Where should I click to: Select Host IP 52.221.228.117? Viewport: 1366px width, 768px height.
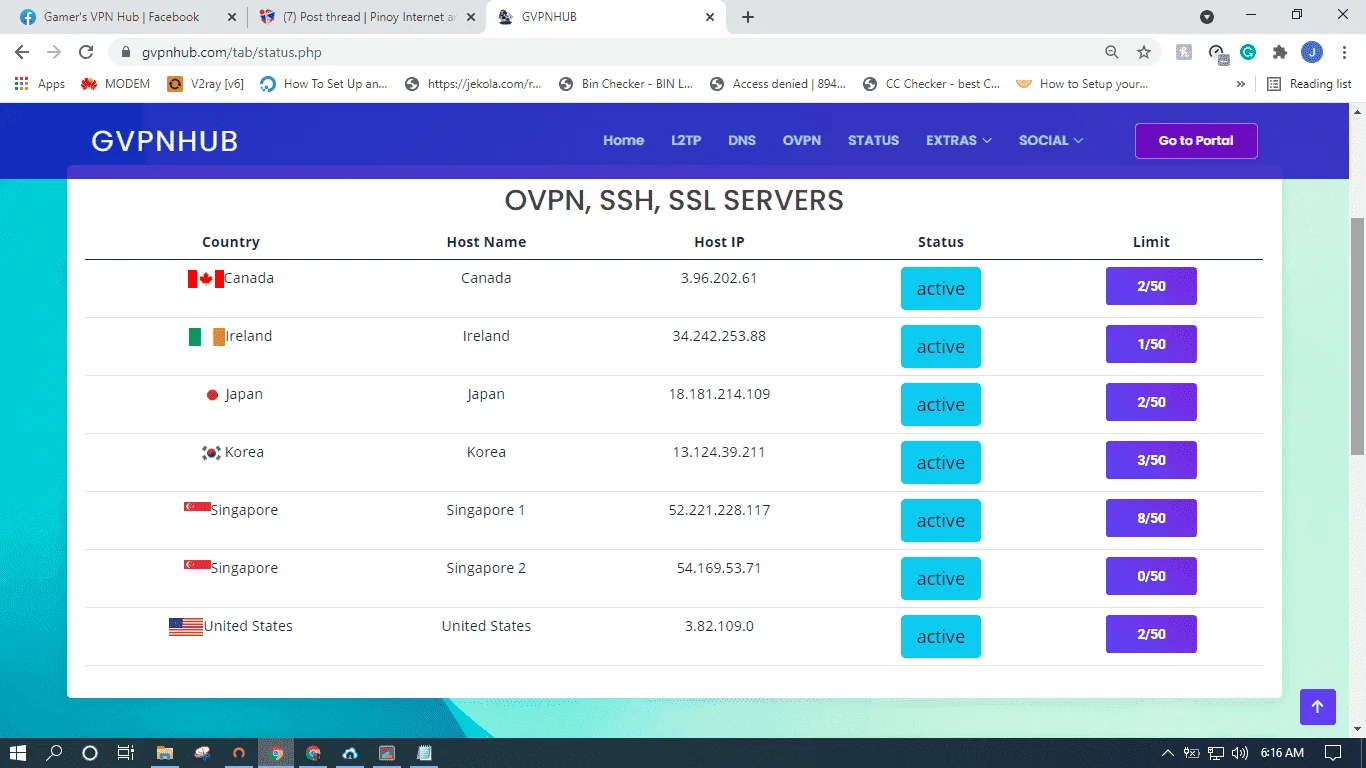719,510
